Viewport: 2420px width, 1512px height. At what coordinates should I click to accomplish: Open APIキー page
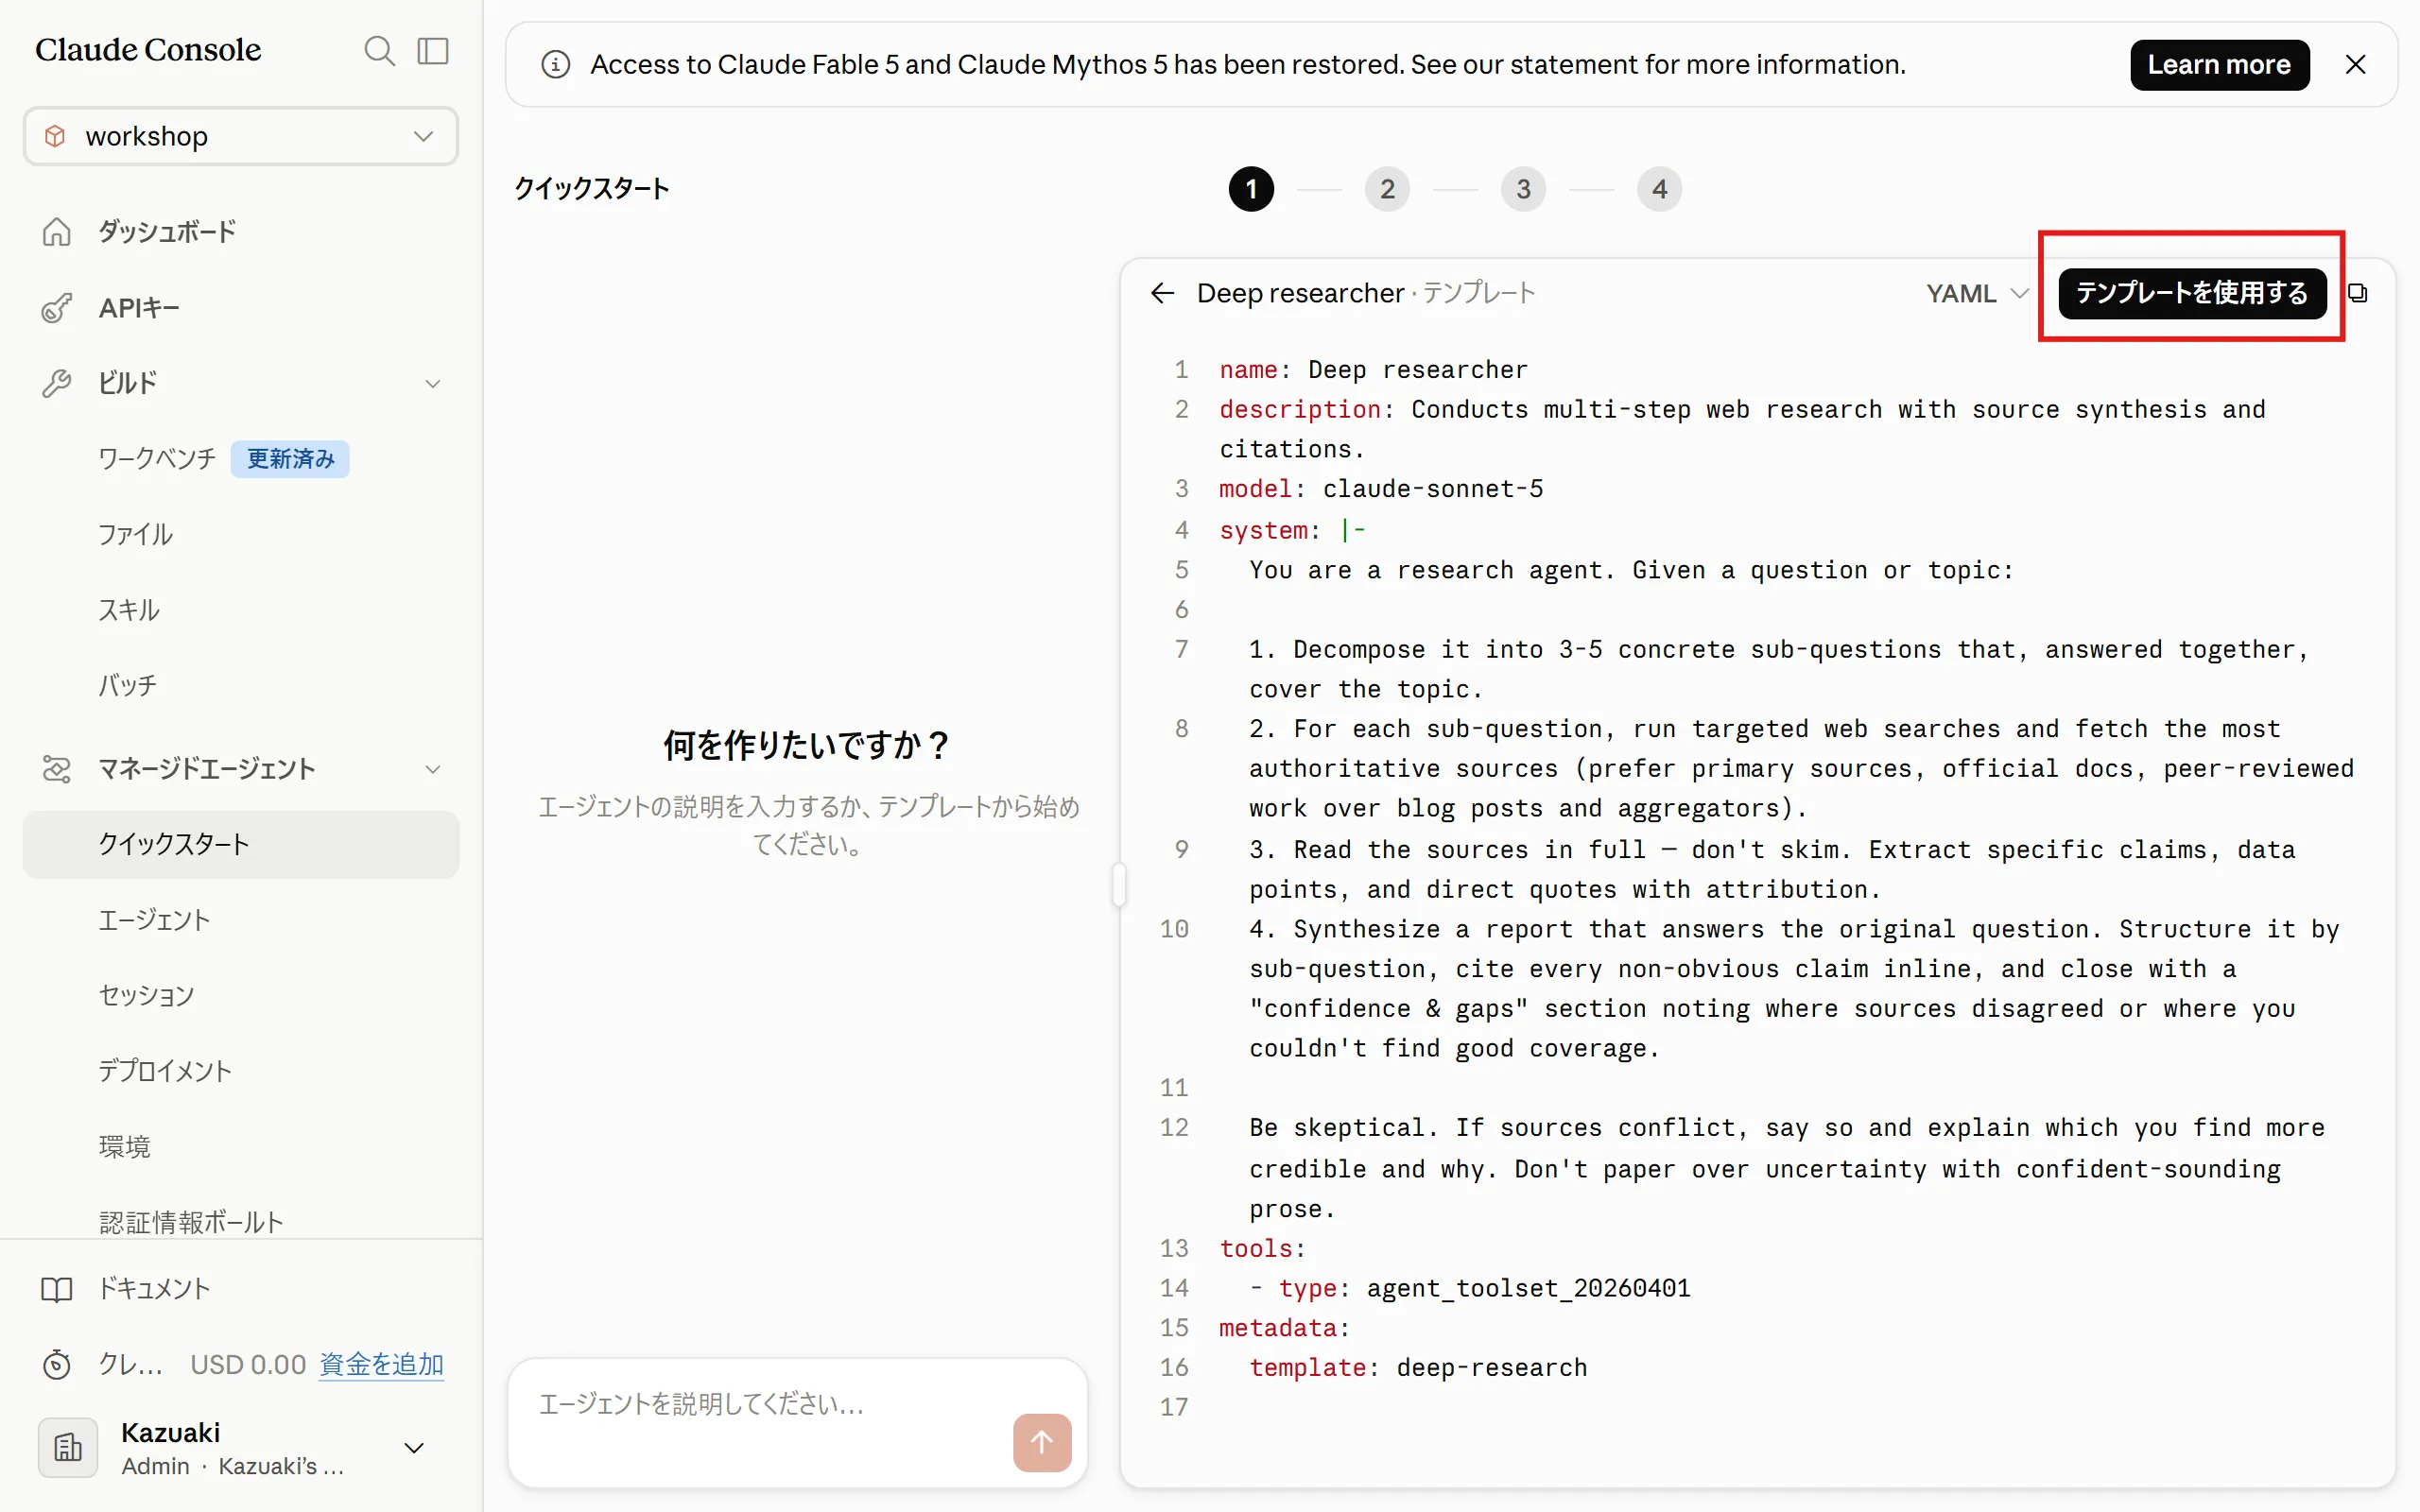[139, 308]
